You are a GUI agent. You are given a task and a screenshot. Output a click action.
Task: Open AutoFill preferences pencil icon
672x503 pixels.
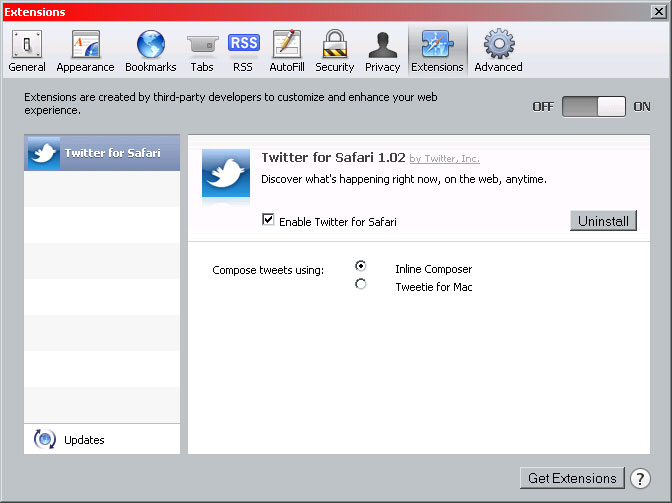tap(287, 44)
